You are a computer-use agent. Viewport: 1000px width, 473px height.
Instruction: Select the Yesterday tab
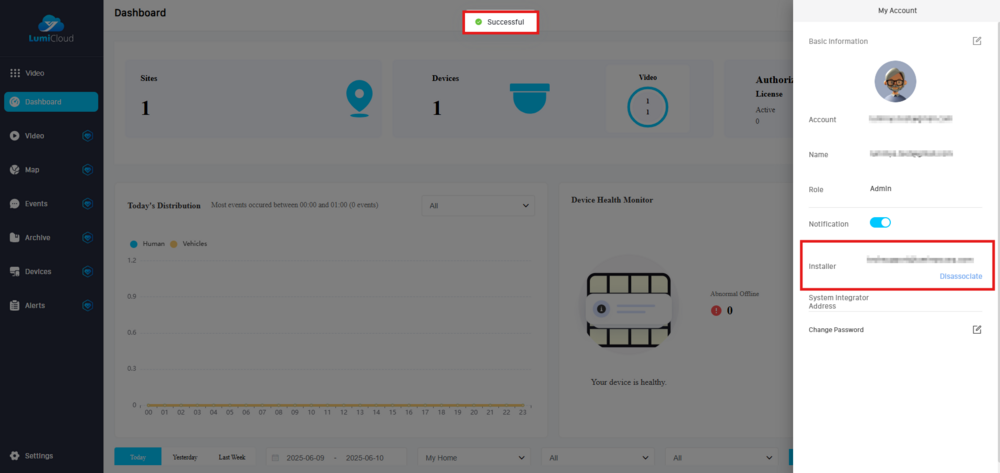[184, 457]
